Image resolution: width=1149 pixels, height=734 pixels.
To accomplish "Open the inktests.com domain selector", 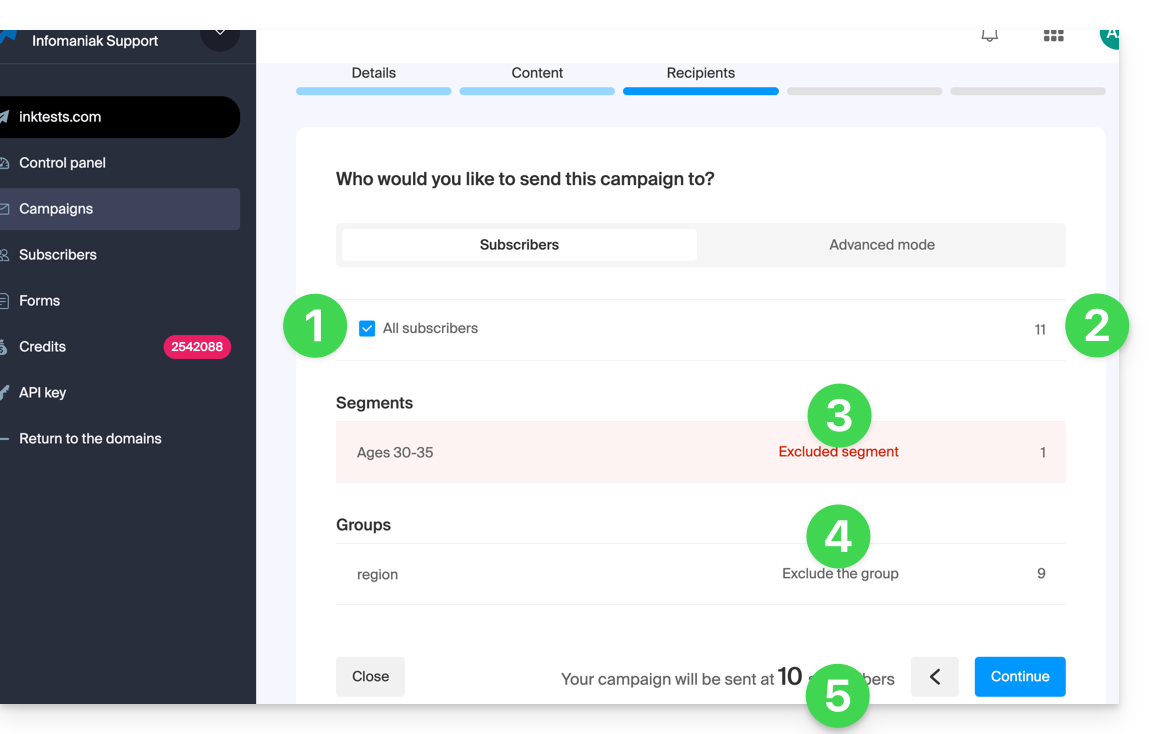I will tap(120, 117).
